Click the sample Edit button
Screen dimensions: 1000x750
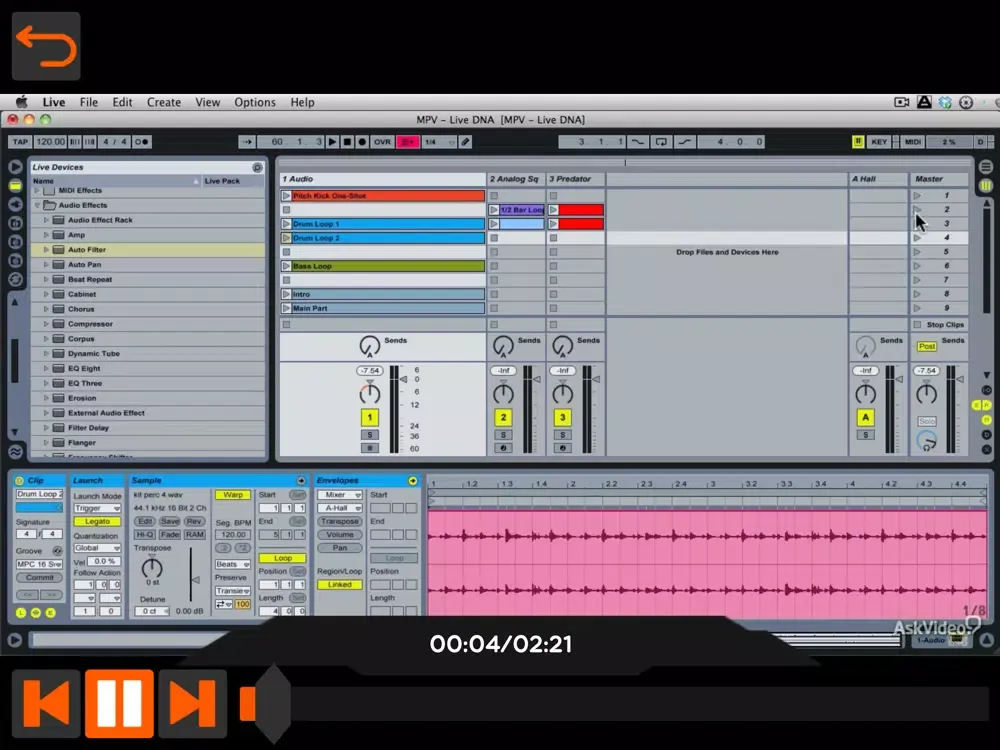click(145, 522)
